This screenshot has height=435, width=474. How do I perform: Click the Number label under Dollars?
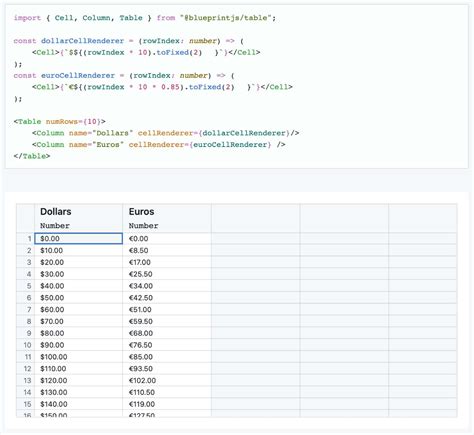[x=55, y=226]
